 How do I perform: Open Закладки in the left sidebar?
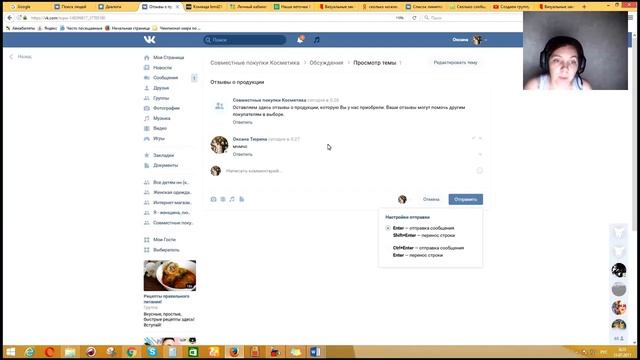pos(163,155)
